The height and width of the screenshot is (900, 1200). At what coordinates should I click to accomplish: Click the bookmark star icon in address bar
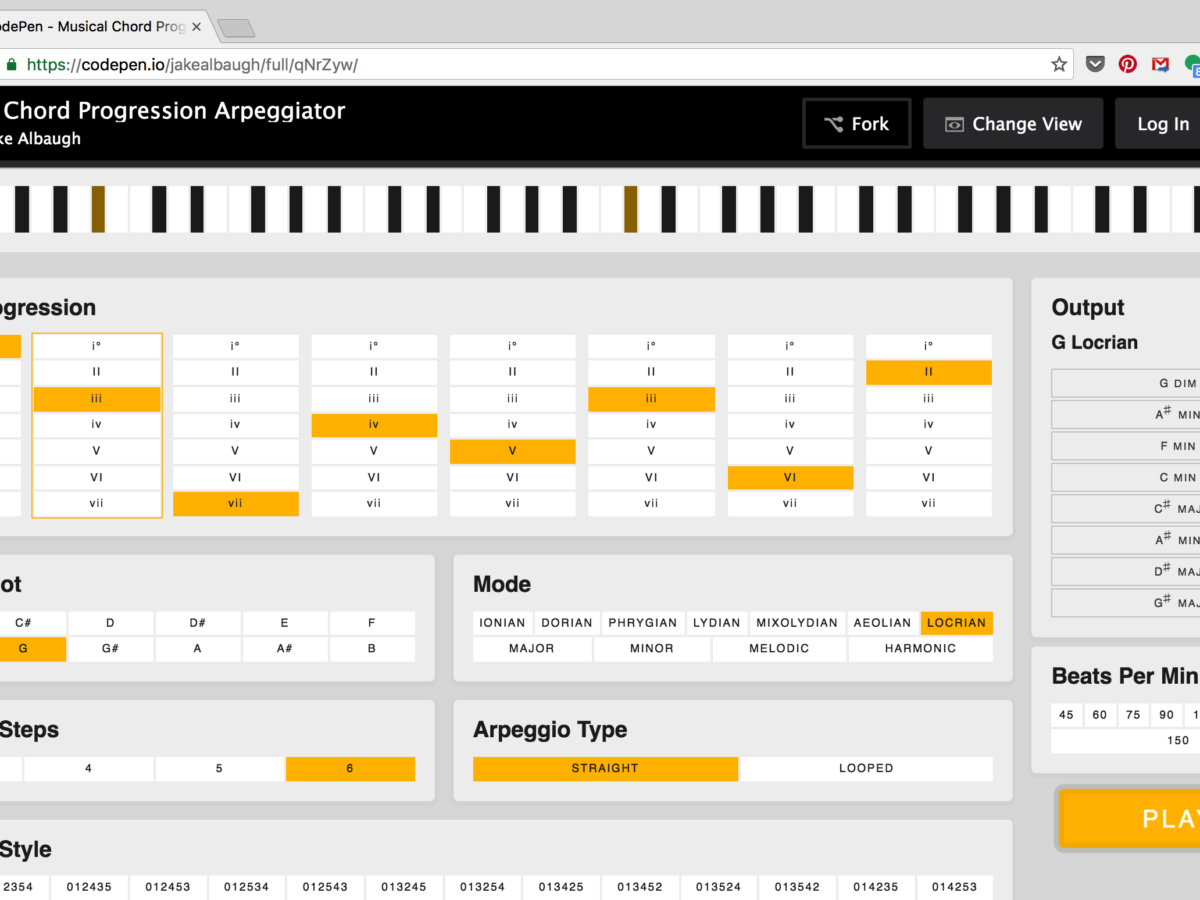pos(1059,65)
